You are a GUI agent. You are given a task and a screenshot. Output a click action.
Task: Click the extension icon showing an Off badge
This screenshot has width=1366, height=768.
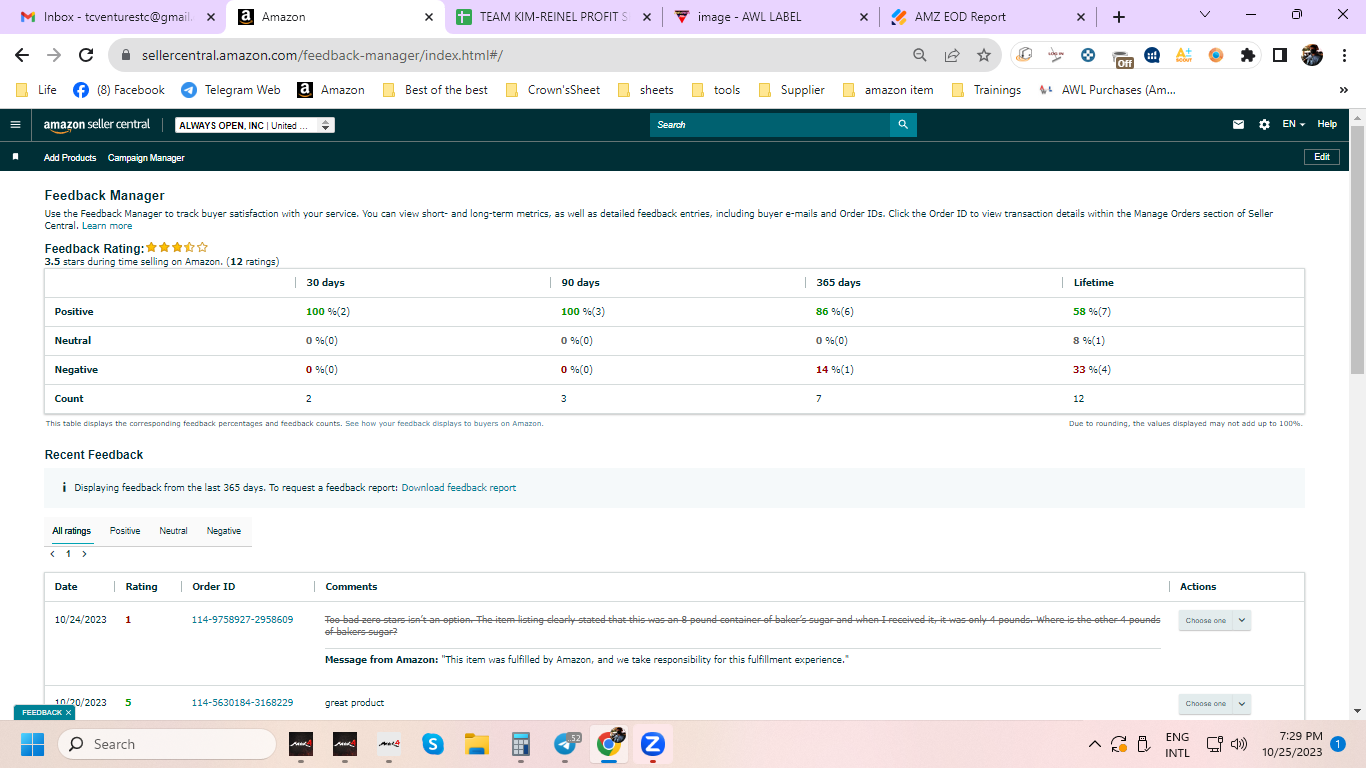(x=1121, y=57)
